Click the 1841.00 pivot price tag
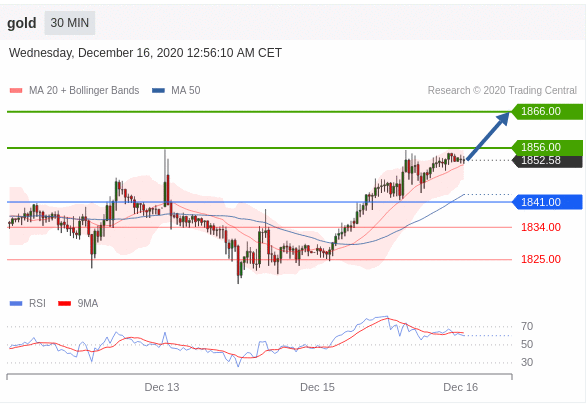588x406 pixels. tap(547, 202)
